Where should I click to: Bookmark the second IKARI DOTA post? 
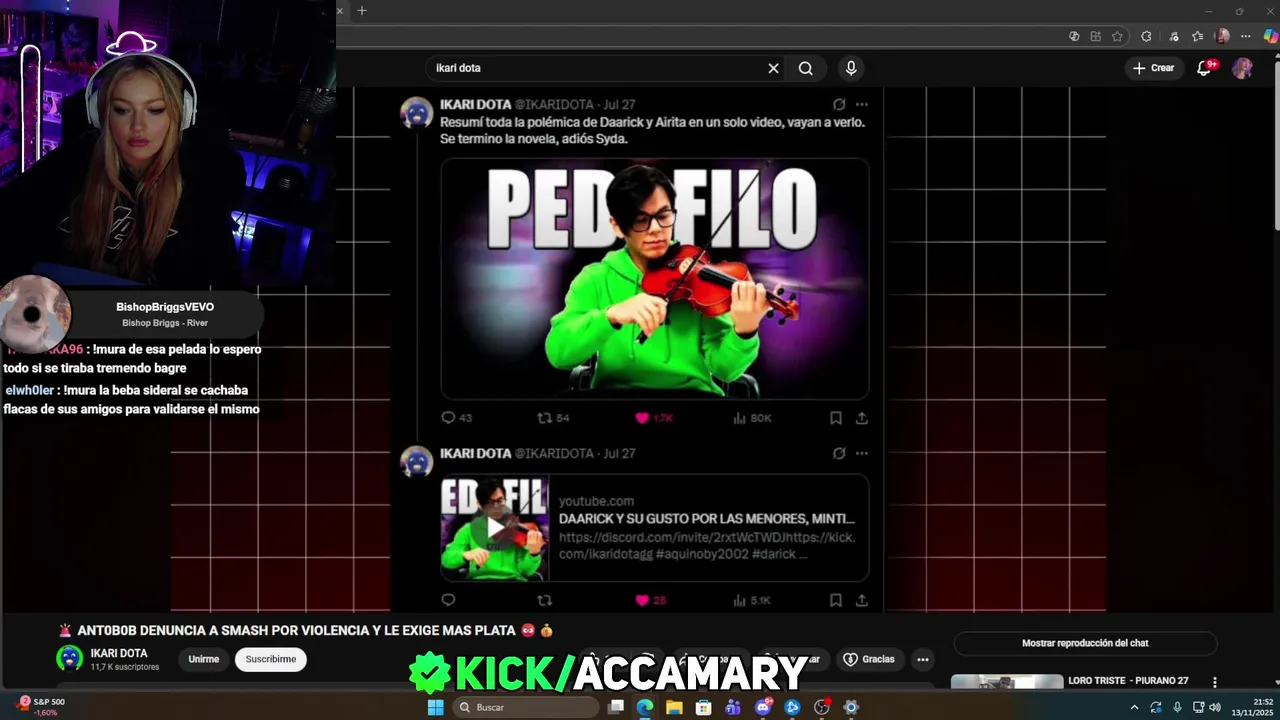[x=835, y=600]
